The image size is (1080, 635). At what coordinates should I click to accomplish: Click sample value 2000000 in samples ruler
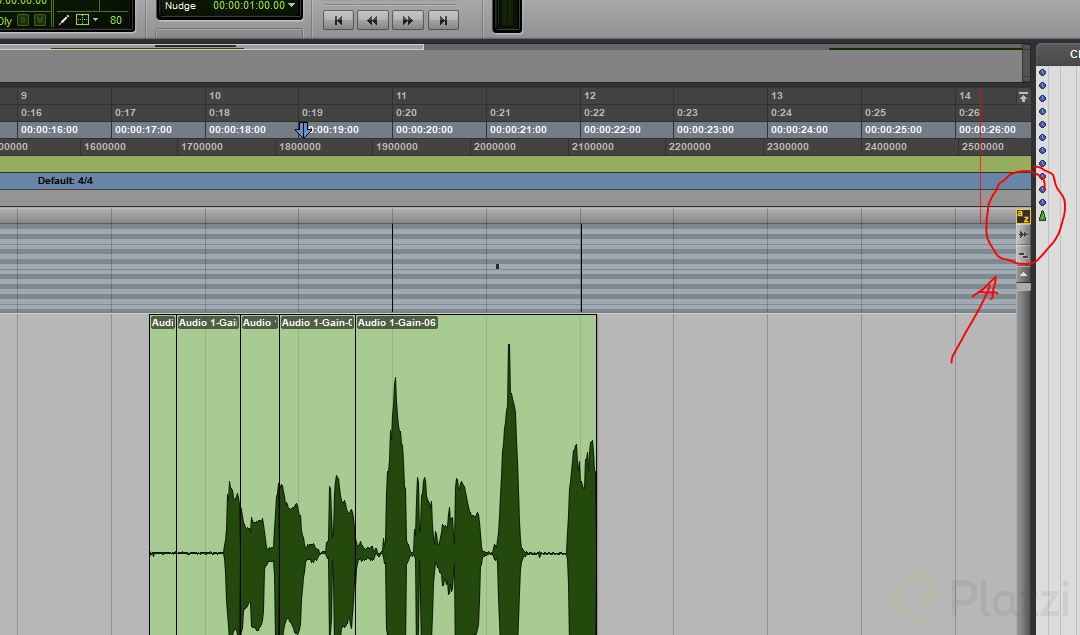(x=495, y=147)
